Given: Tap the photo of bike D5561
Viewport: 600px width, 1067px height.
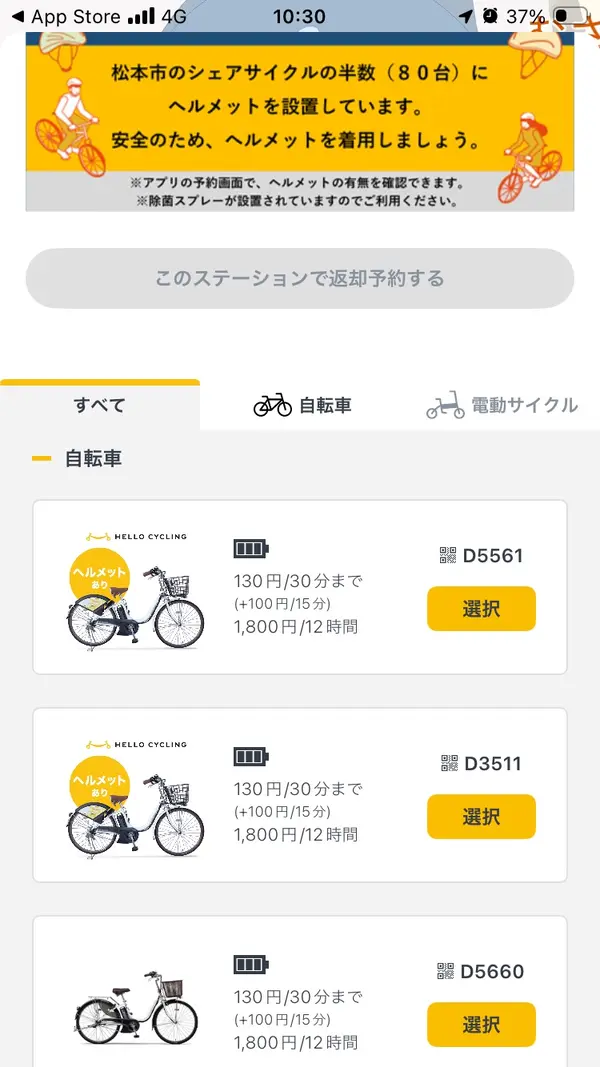Looking at the screenshot, I should [135, 600].
